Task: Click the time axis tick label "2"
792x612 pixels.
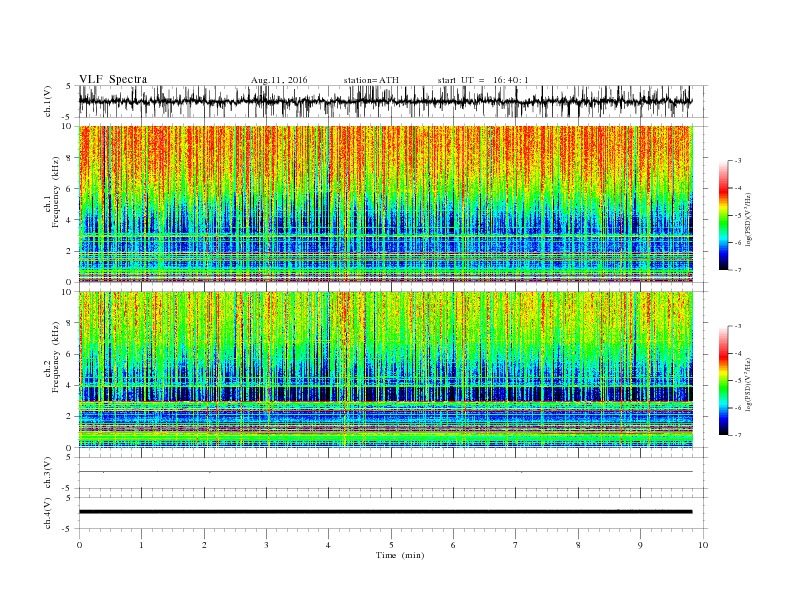Action: 204,545
